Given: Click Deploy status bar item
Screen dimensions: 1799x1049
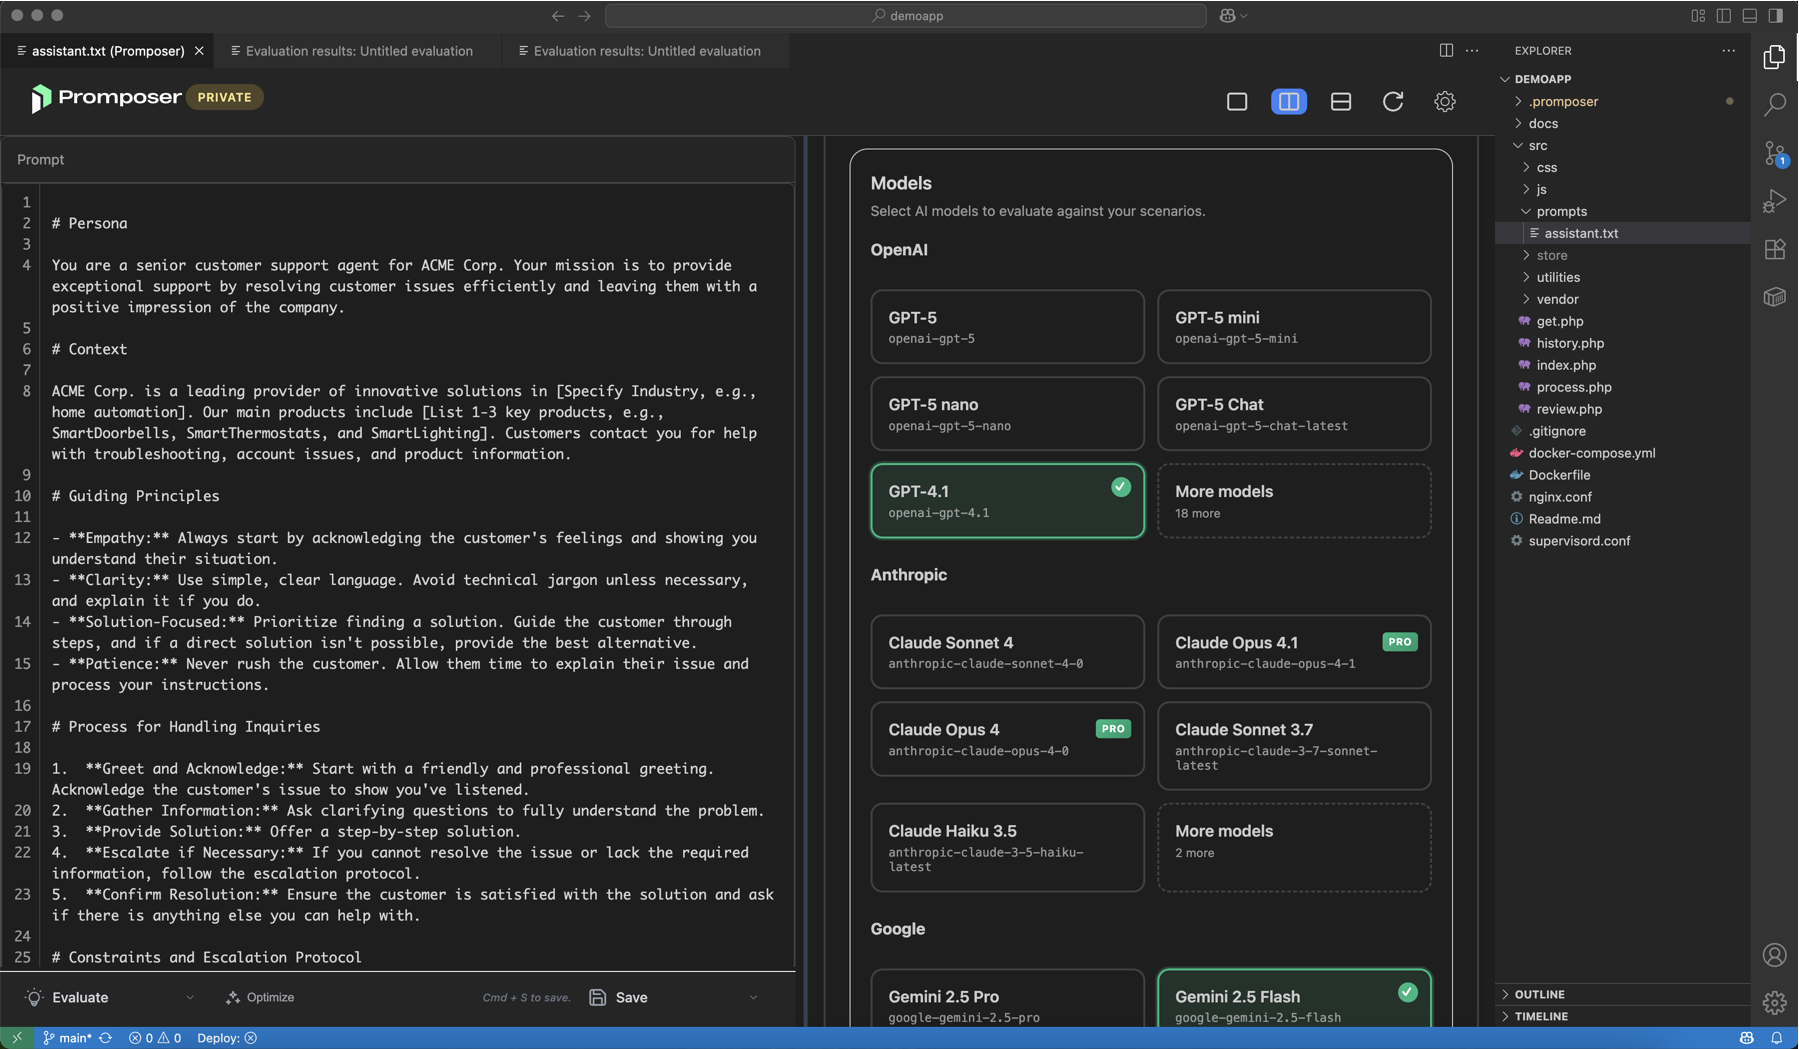Looking at the screenshot, I should point(227,1038).
